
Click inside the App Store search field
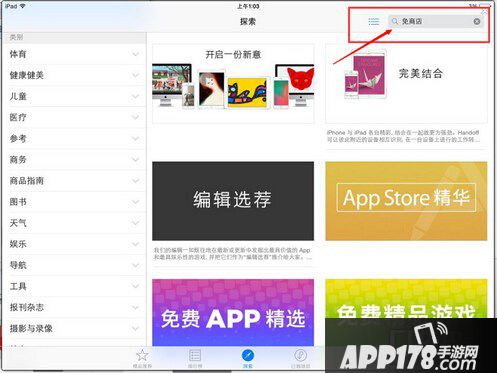pyautogui.click(x=436, y=21)
